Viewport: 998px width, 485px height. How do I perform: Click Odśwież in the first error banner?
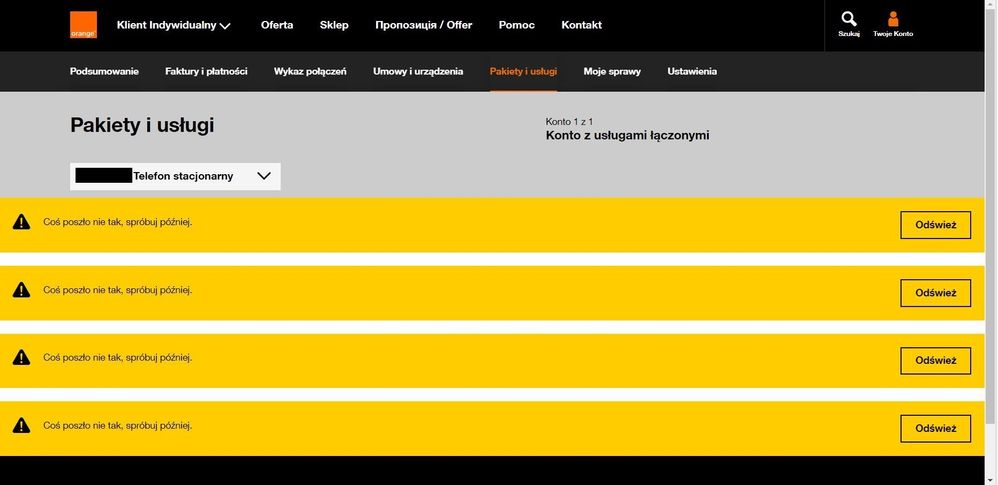[936, 225]
